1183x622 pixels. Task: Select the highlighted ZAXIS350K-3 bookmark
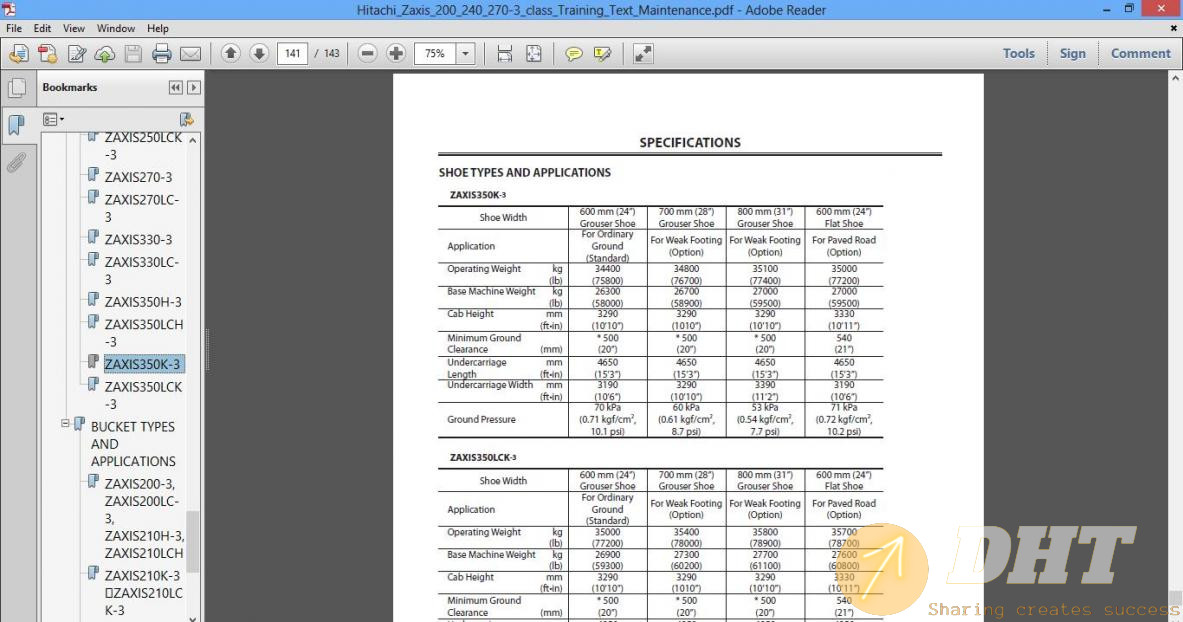tap(143, 364)
